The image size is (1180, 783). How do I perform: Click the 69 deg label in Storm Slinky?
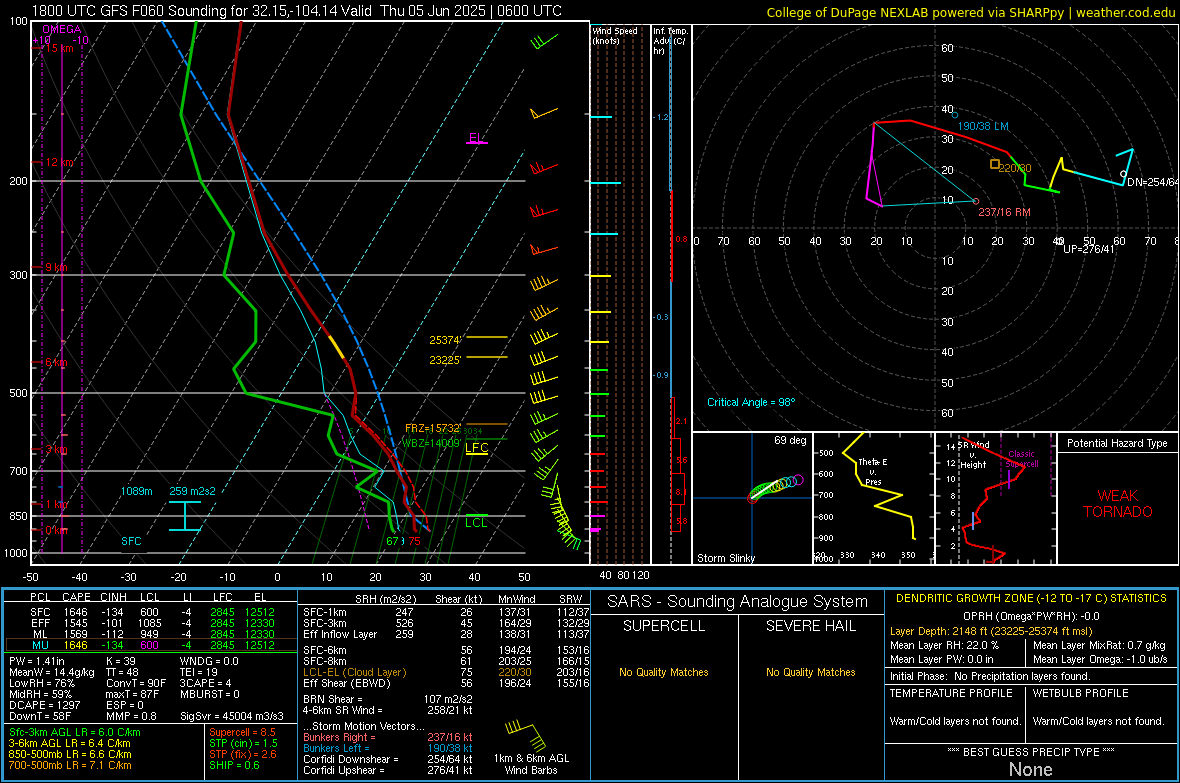click(790, 440)
